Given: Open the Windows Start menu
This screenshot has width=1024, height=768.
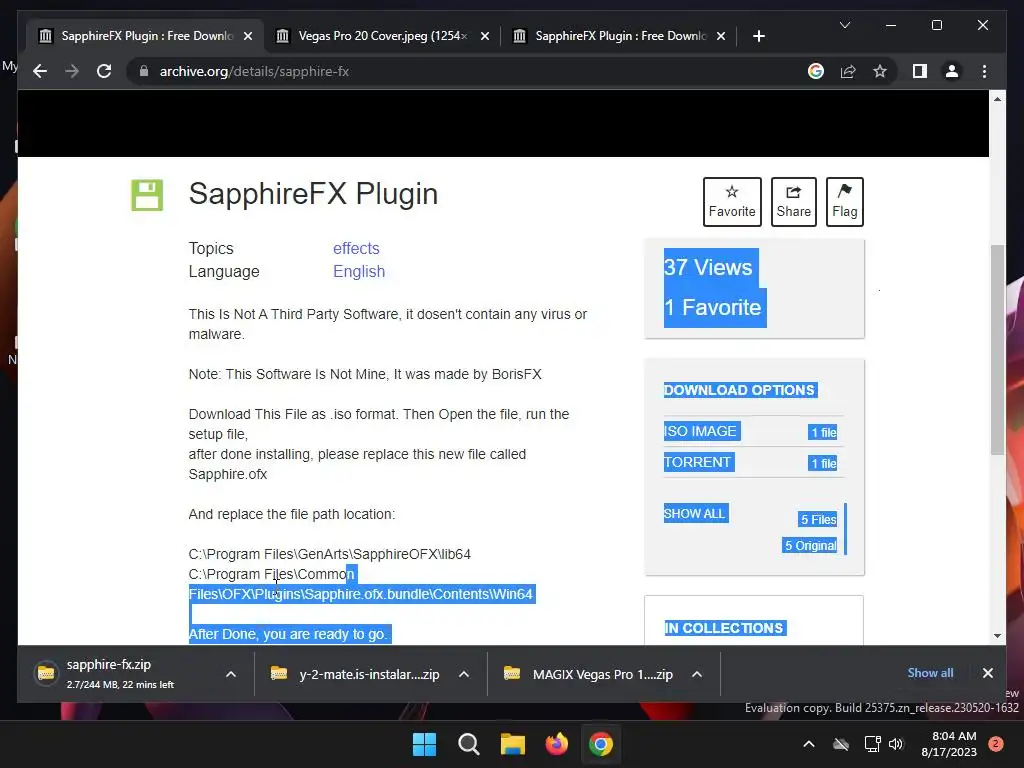Looking at the screenshot, I should (424, 744).
